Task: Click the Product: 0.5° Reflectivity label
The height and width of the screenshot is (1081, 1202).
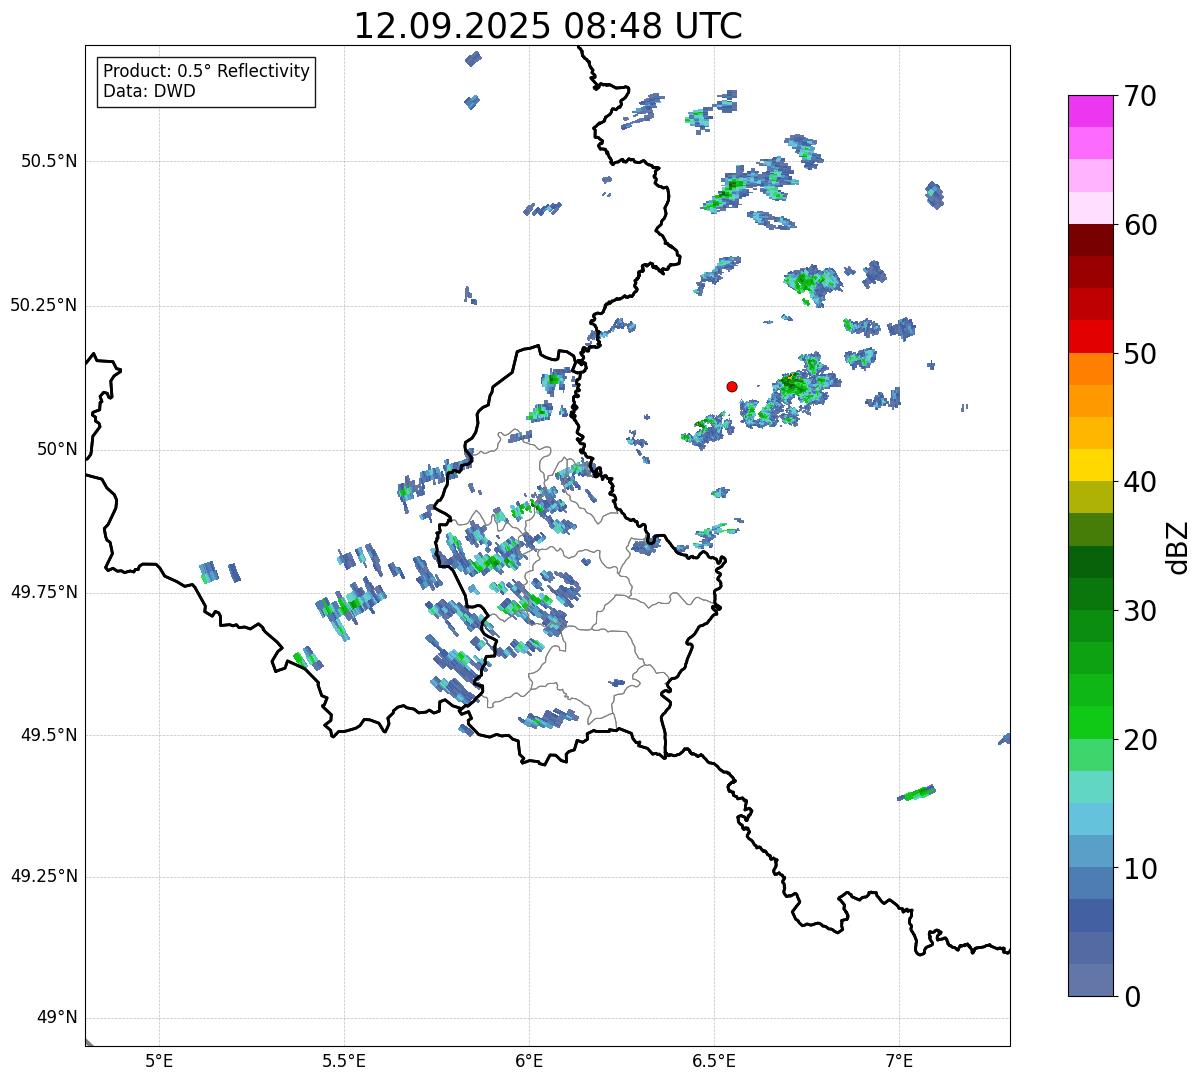Action: click(x=206, y=72)
